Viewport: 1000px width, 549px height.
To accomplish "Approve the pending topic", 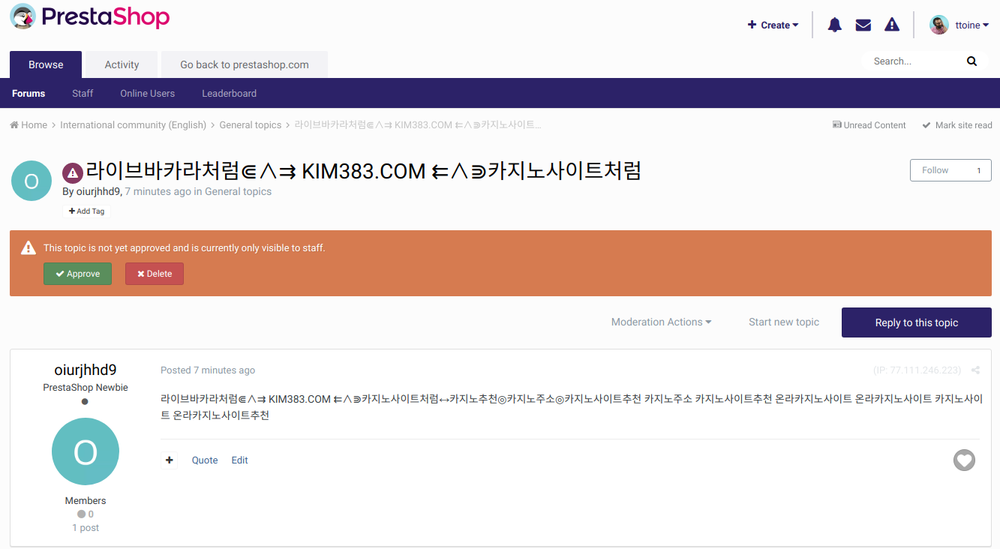I will 78,274.
